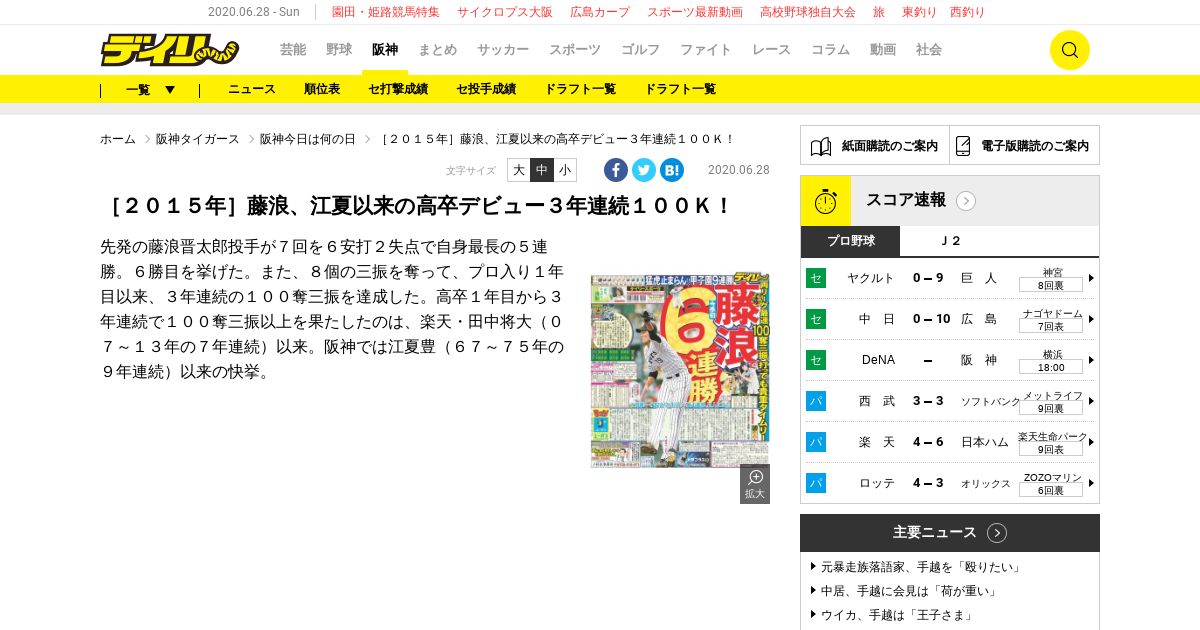Click the newspaper front page thumbnail
This screenshot has width=1200, height=630.
(680, 371)
